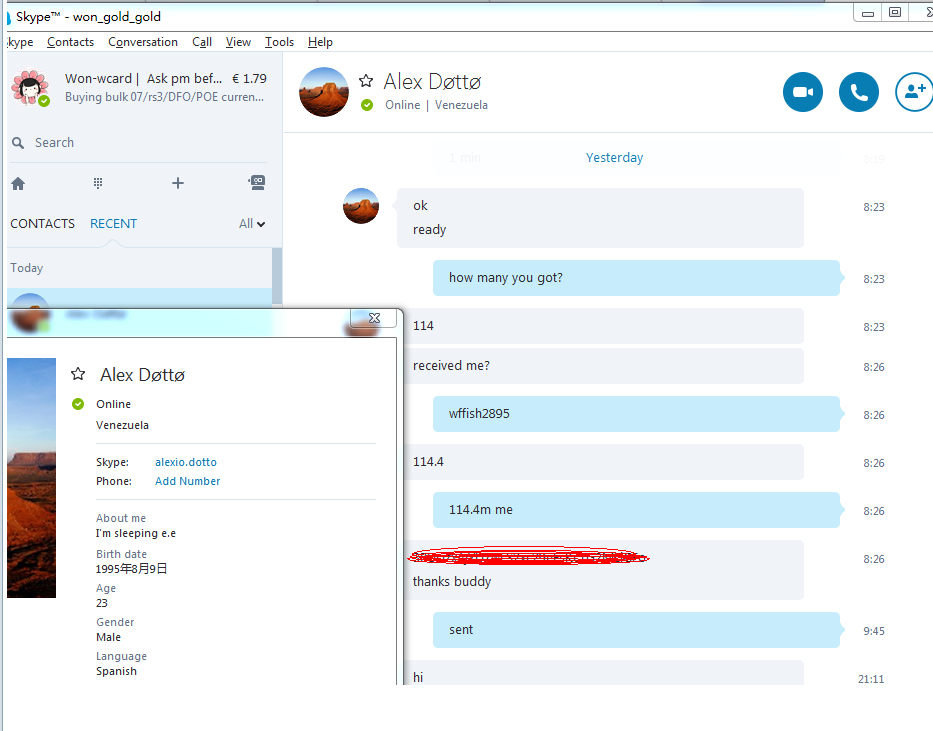Click the 'I'm sleeping e.e' about text
Screen dimensions: 933x731
[136, 534]
